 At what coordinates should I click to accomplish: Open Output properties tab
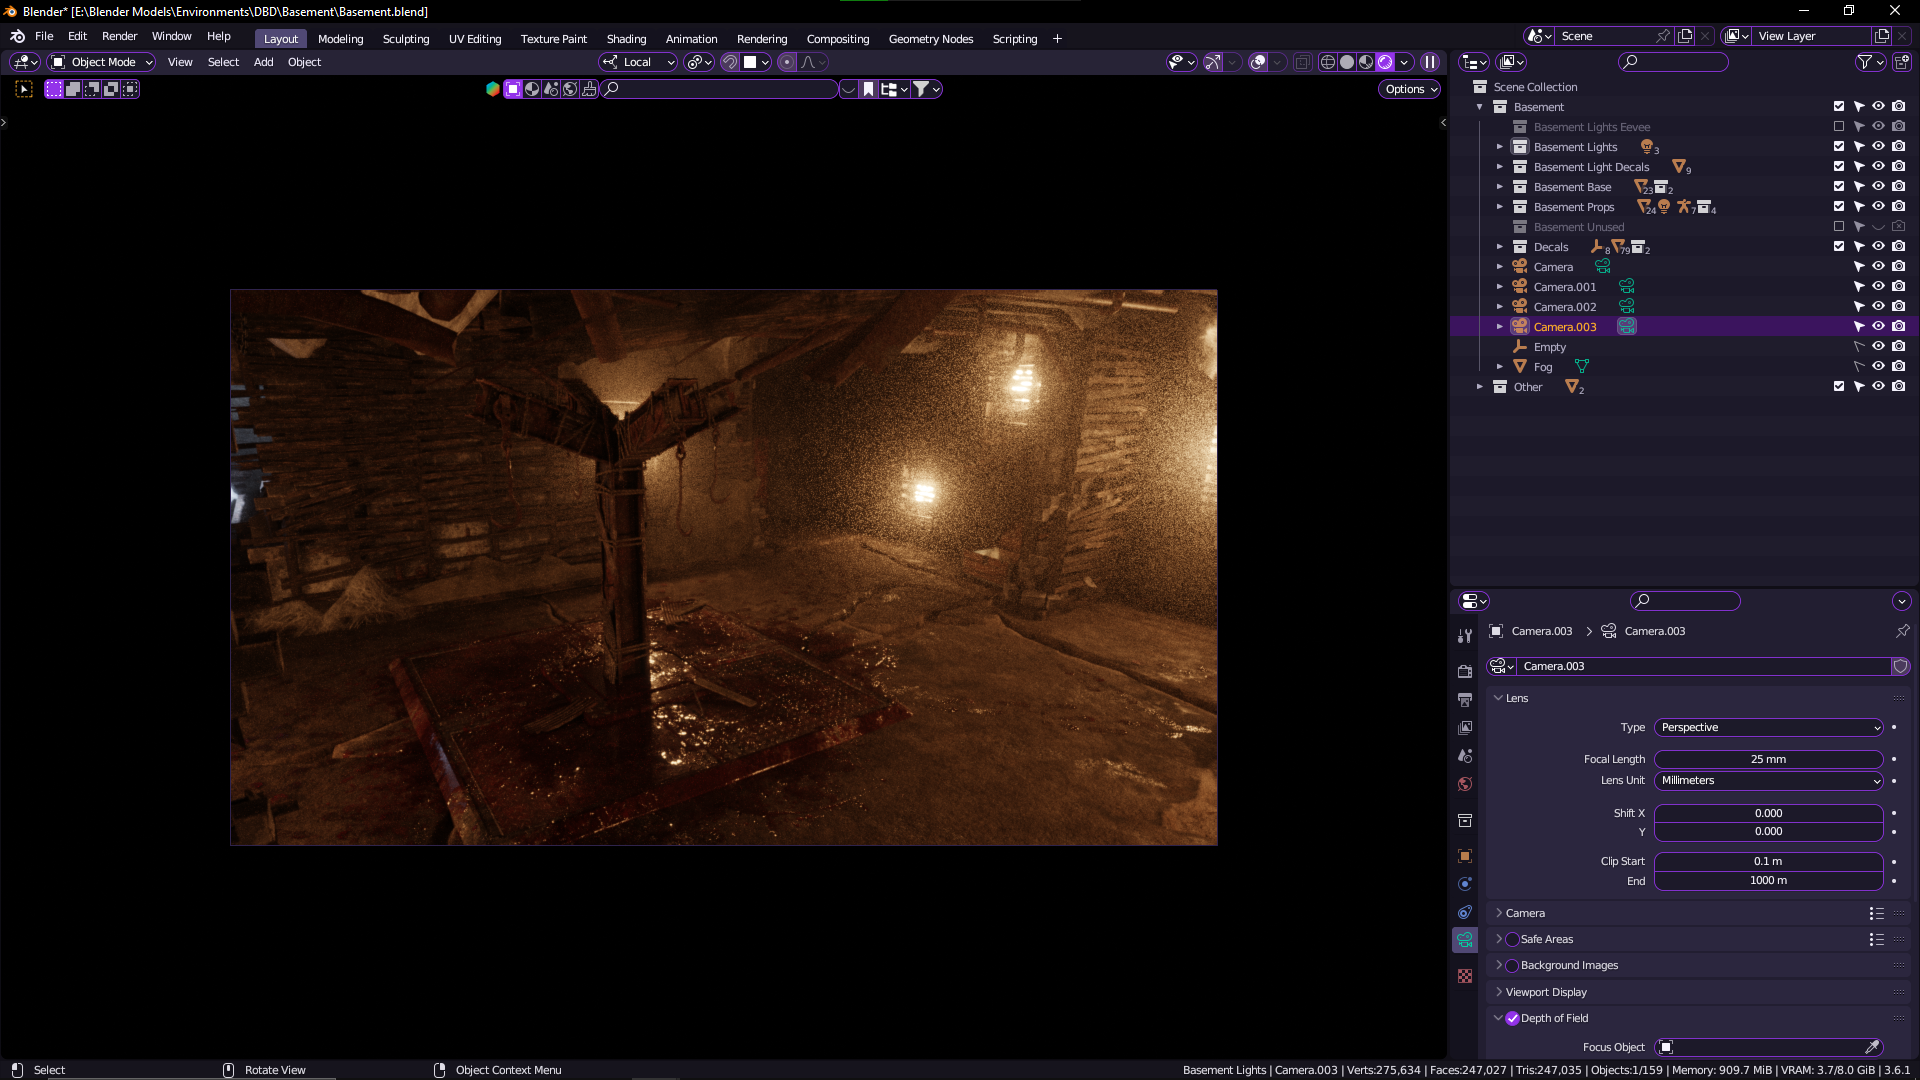pyautogui.click(x=1465, y=700)
